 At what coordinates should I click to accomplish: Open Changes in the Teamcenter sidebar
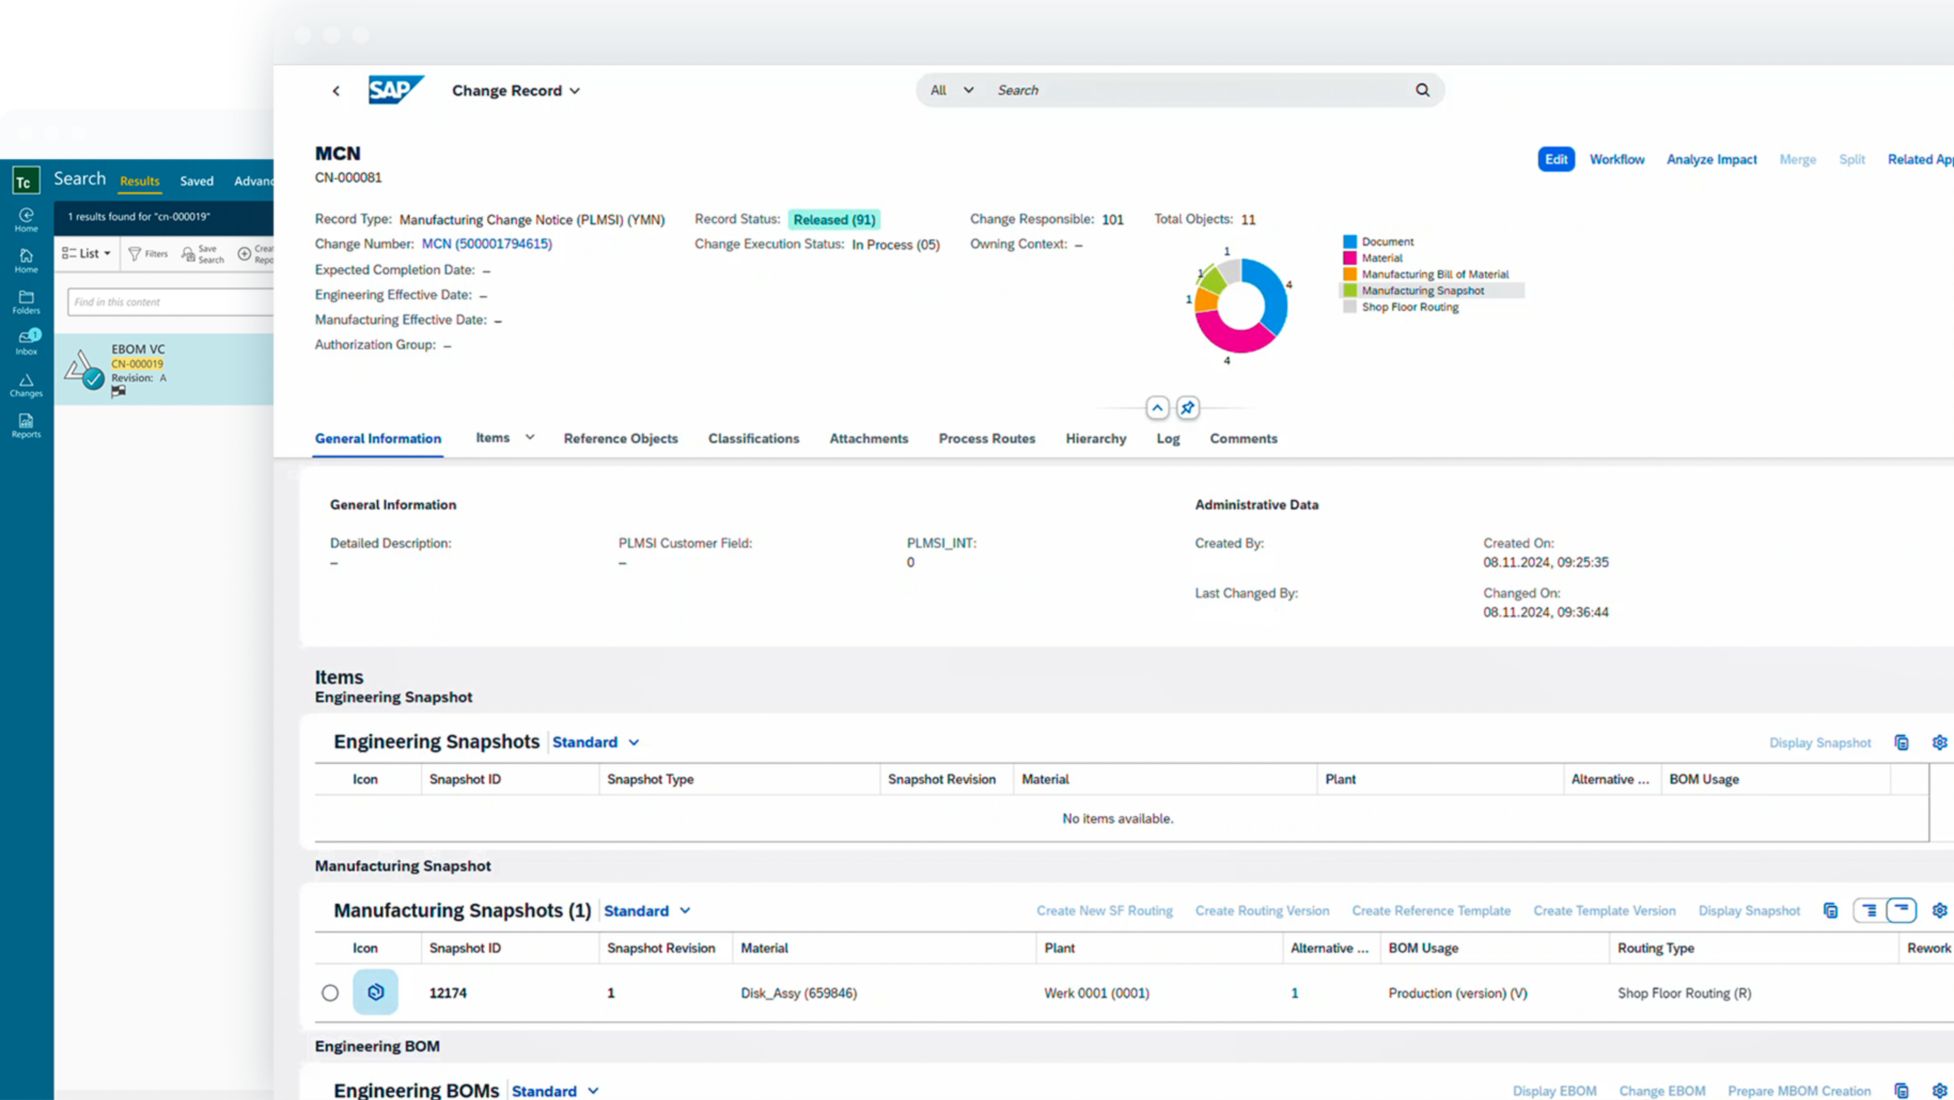point(26,384)
